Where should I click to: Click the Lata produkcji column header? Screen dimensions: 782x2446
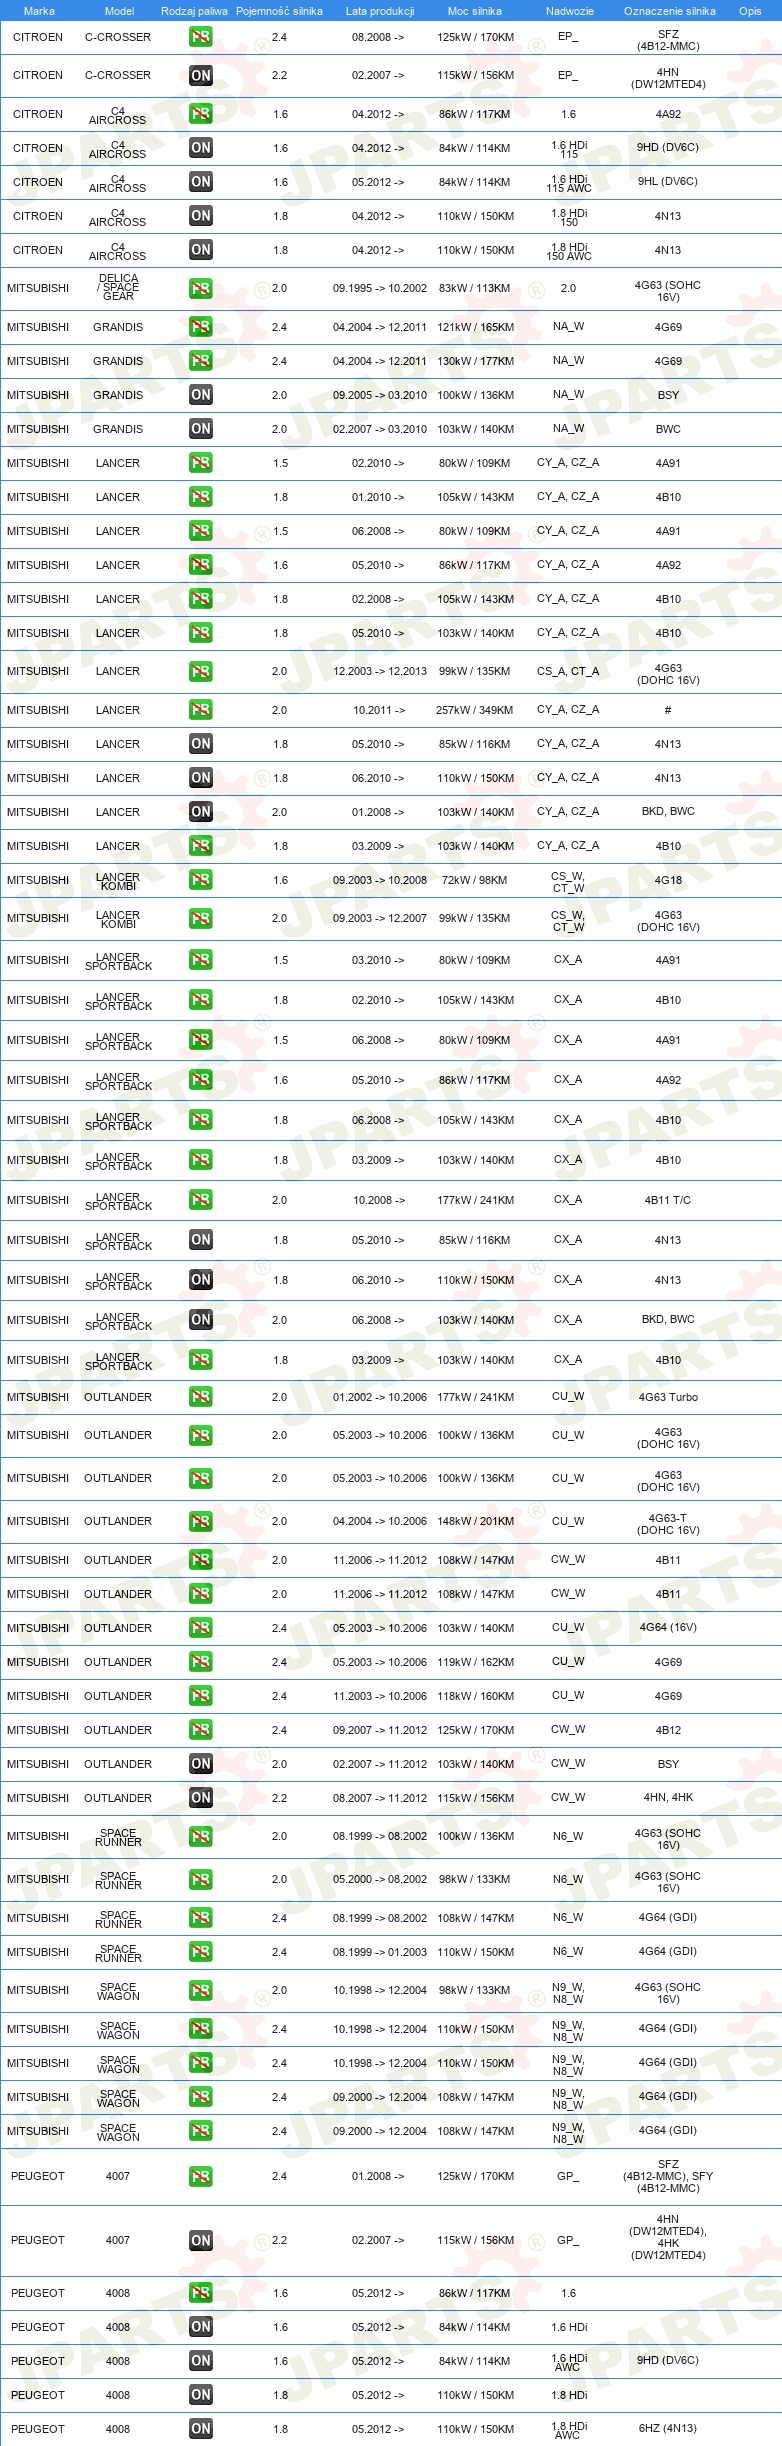tap(380, 11)
